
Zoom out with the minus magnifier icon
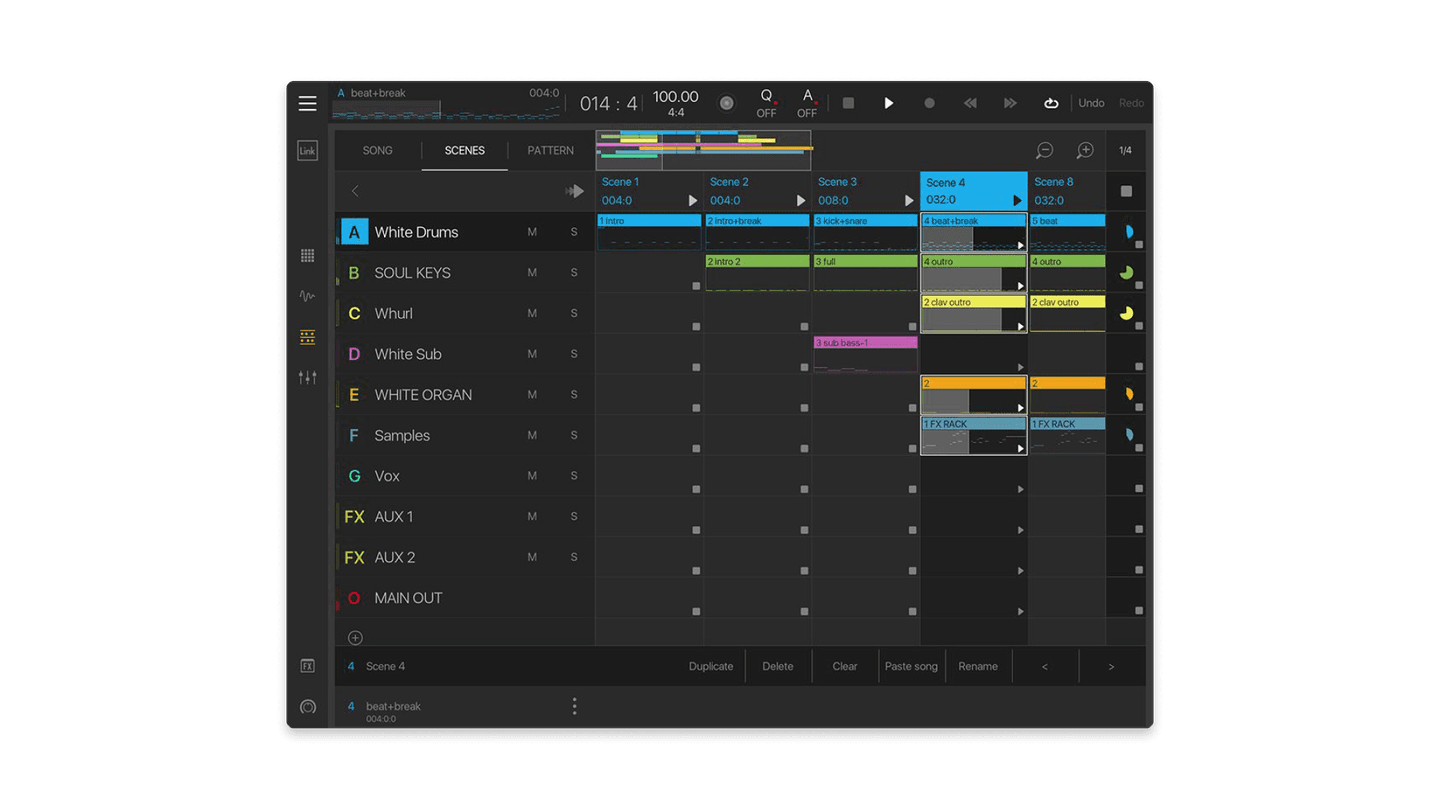(1045, 150)
